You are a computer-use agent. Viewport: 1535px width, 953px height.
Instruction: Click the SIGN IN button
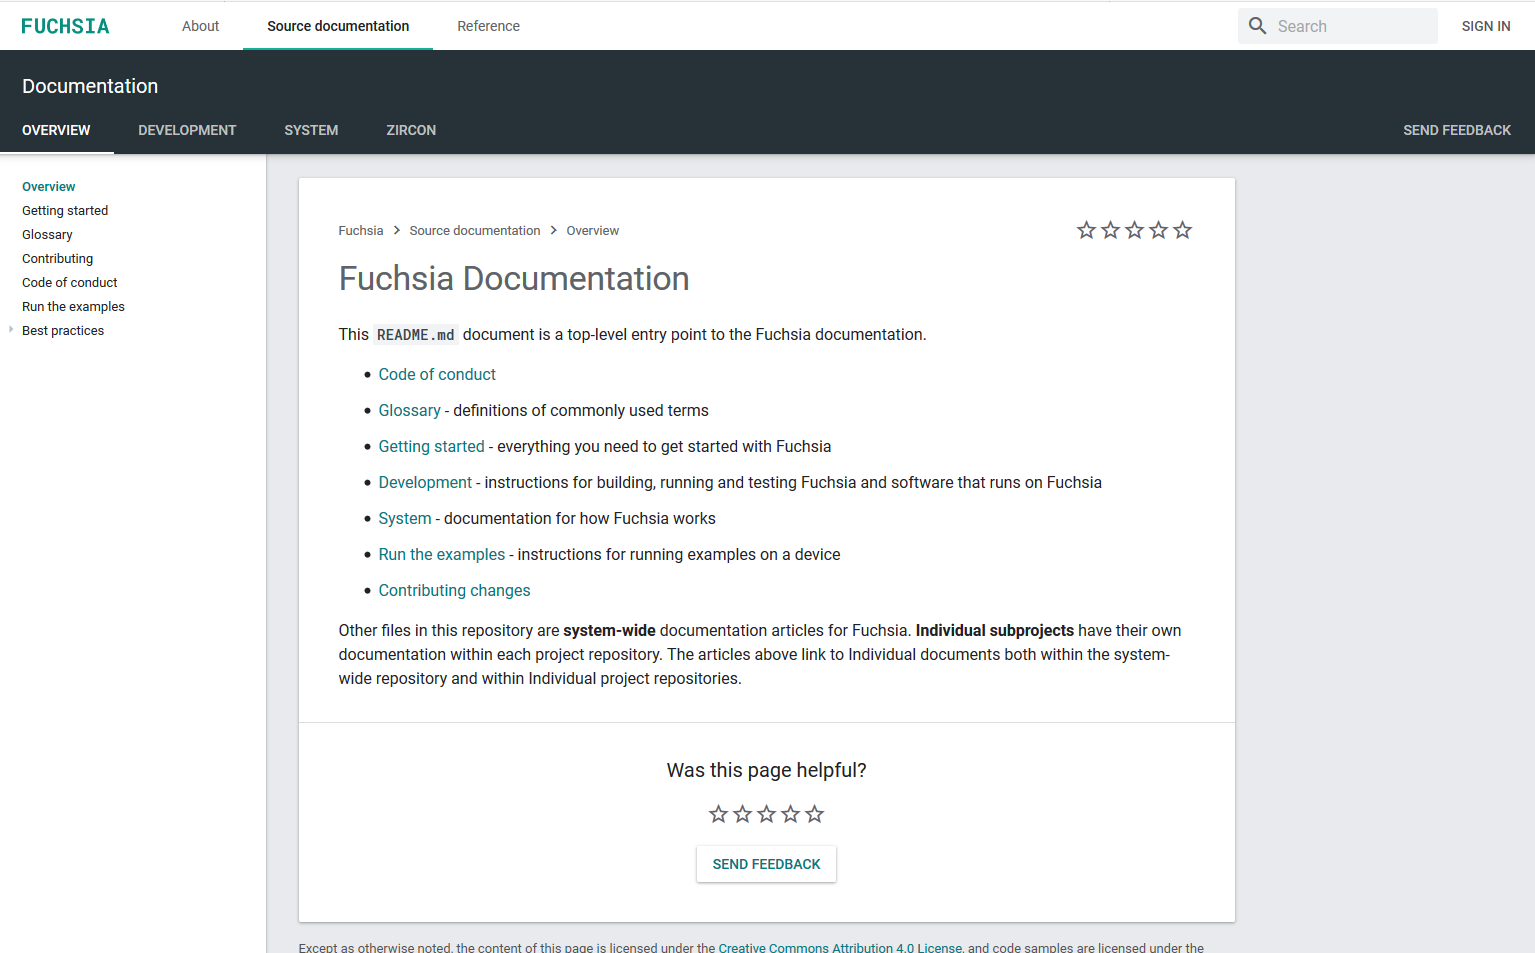point(1485,26)
